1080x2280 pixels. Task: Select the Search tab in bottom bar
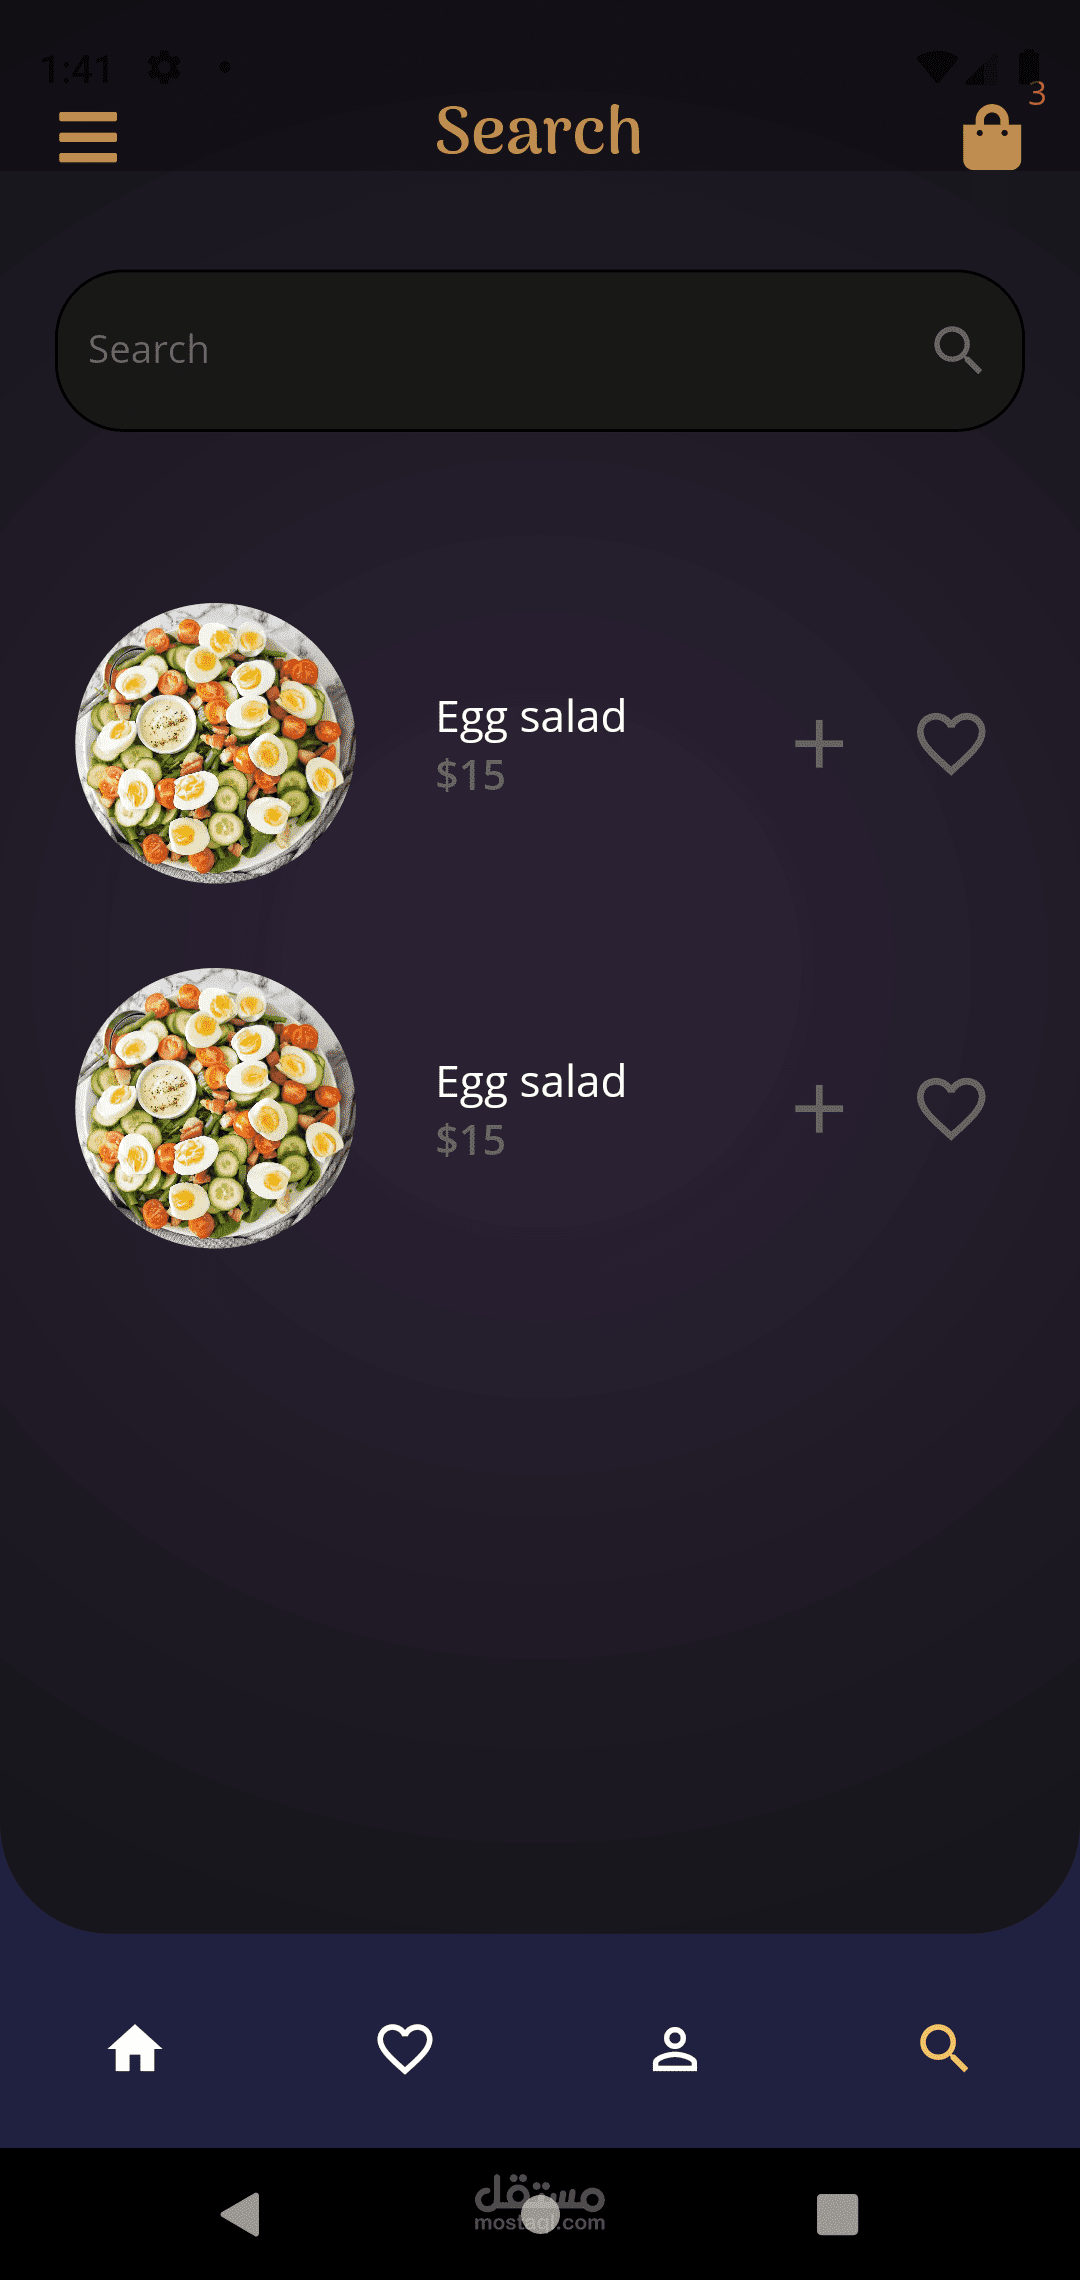[x=944, y=2049]
